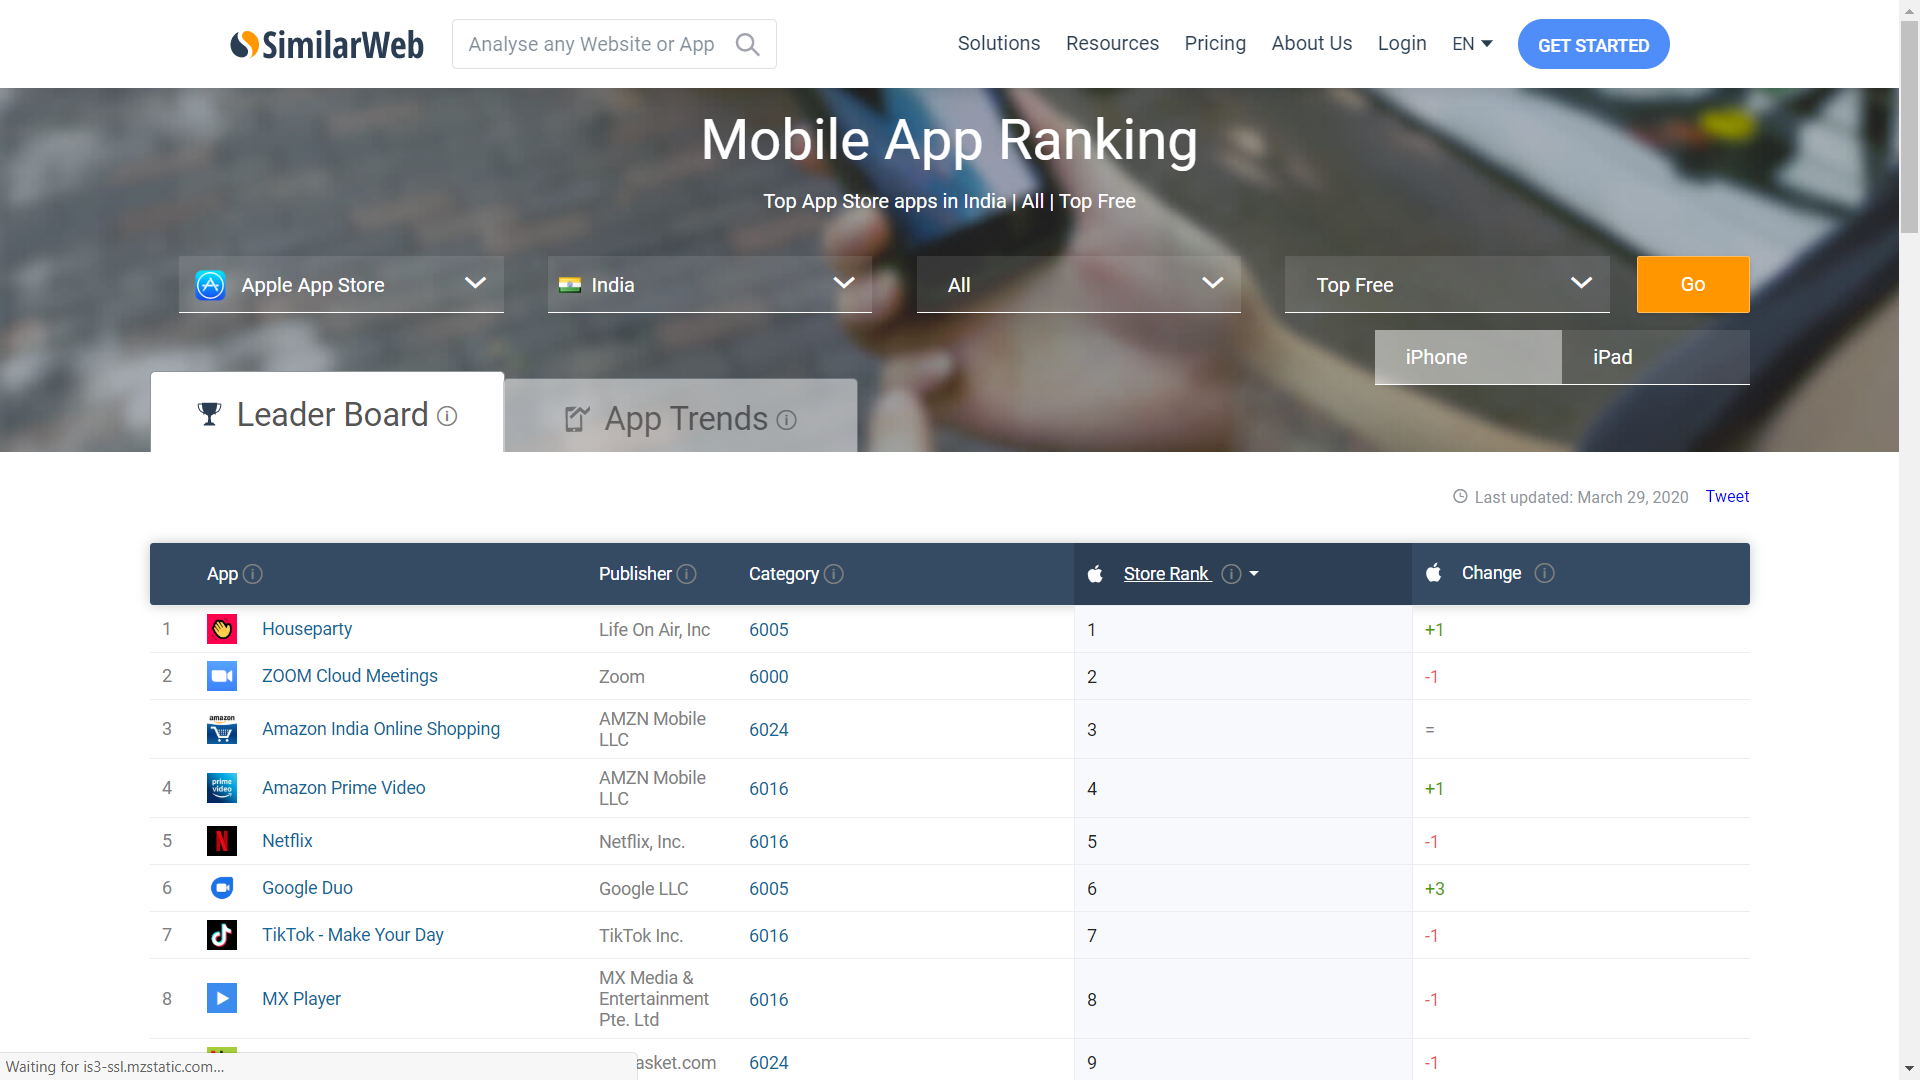Screen dimensions: 1920x1080
Task: Click the Netflix app icon
Action: (x=221, y=841)
